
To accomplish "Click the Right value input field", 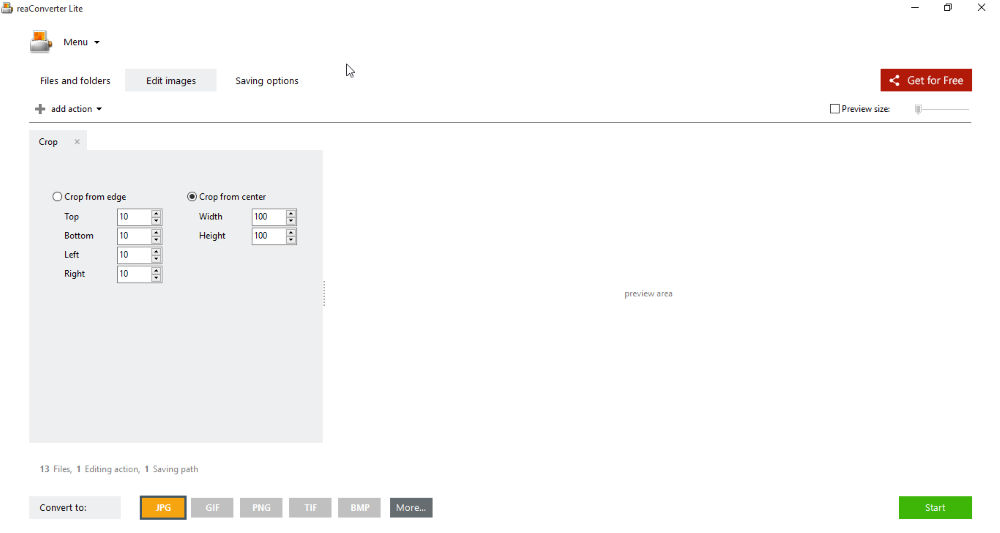I will 134,274.
